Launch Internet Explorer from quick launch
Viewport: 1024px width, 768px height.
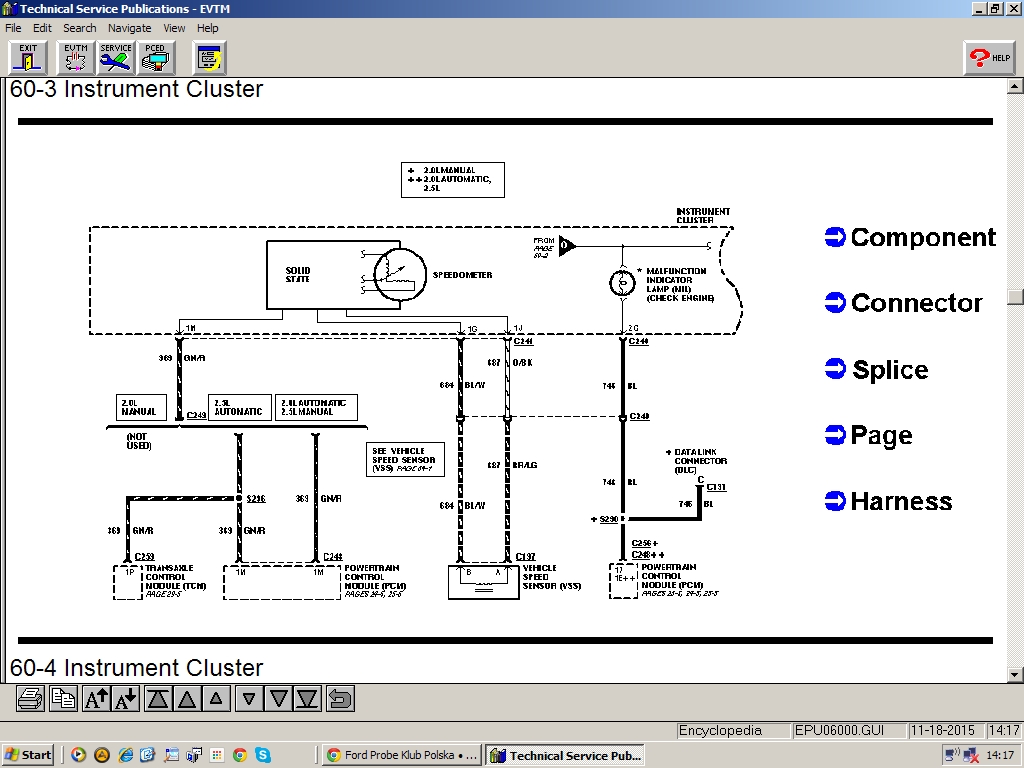click(125, 755)
